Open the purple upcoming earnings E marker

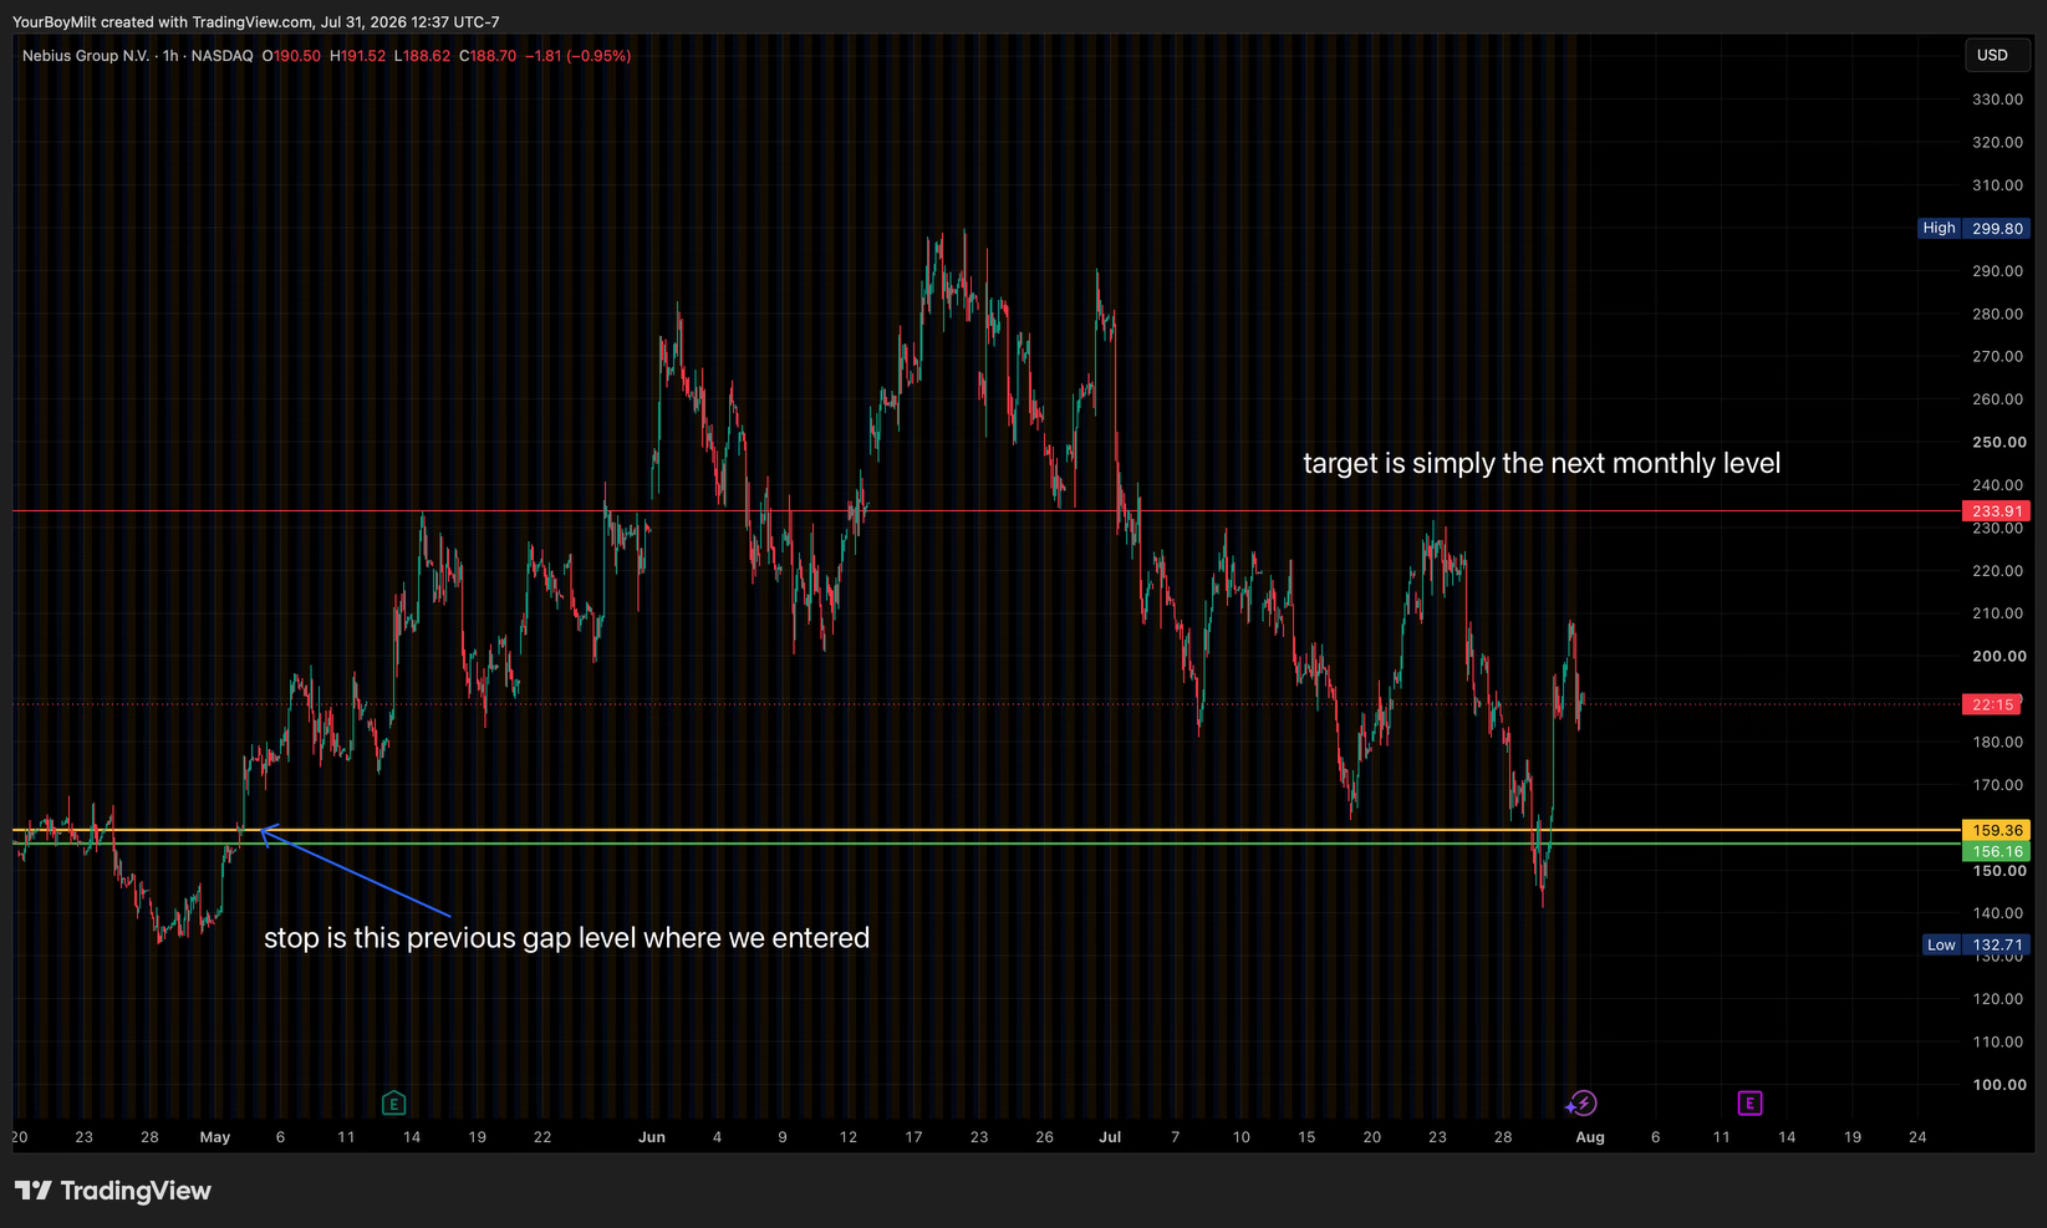[x=1749, y=1103]
